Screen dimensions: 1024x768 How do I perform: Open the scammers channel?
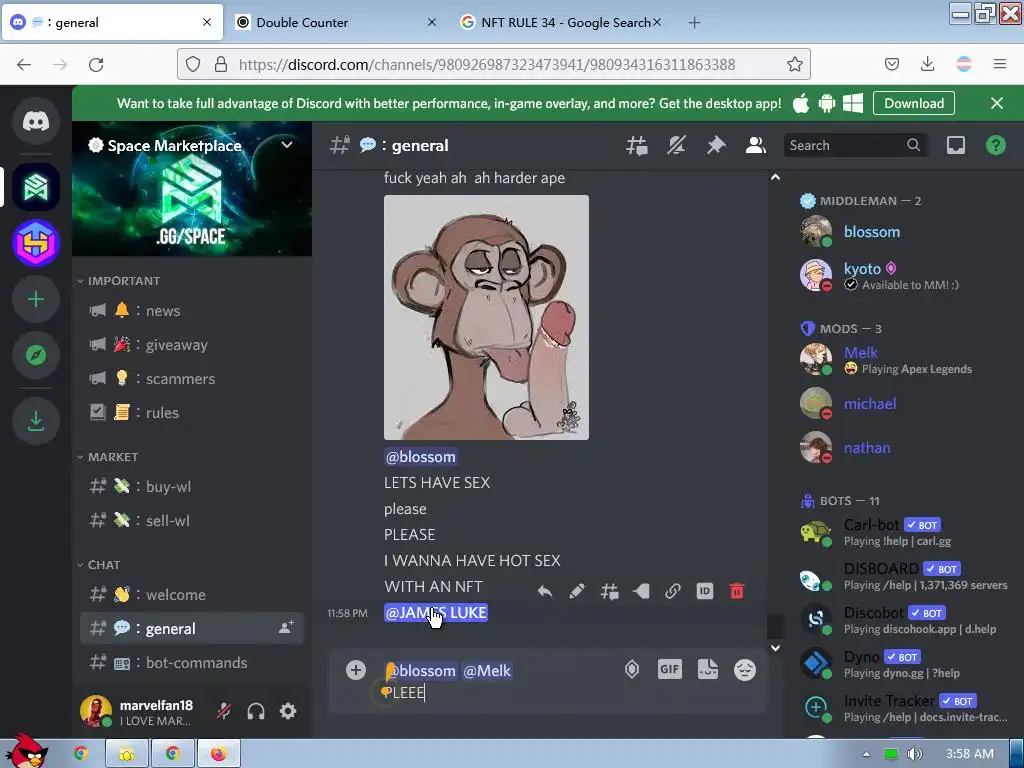click(192, 379)
